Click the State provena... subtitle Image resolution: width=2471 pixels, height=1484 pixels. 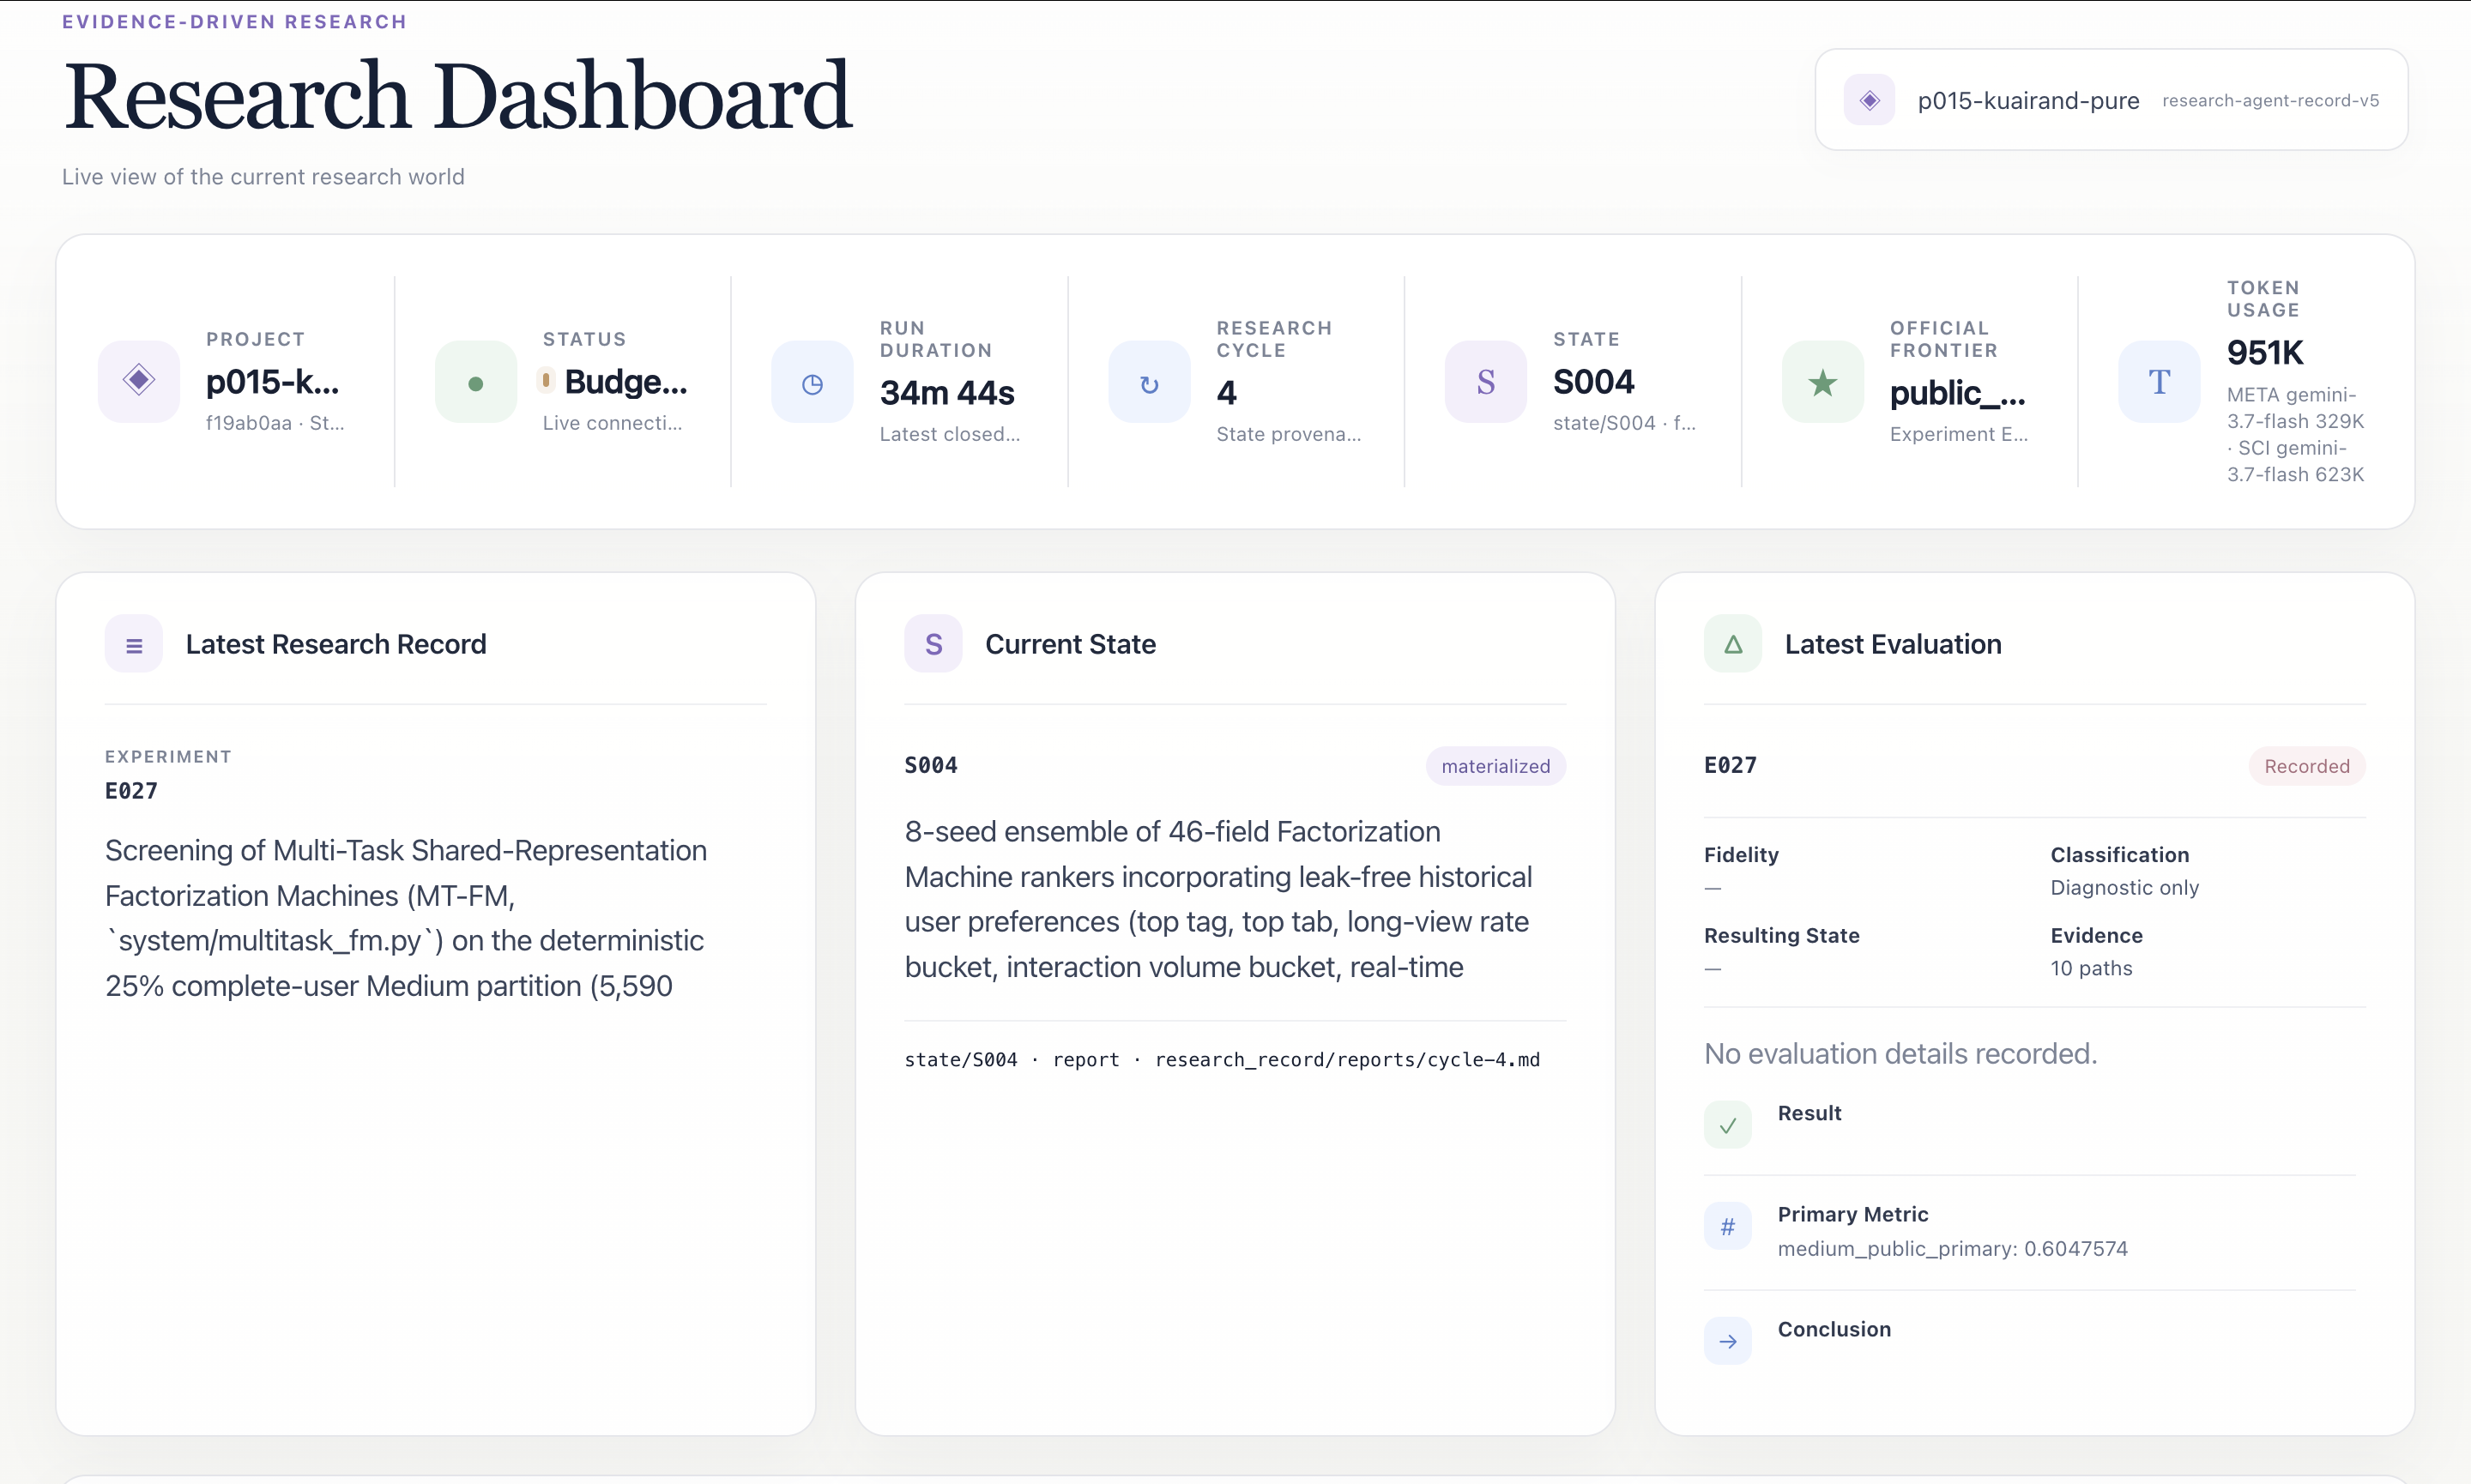pyautogui.click(x=1288, y=434)
